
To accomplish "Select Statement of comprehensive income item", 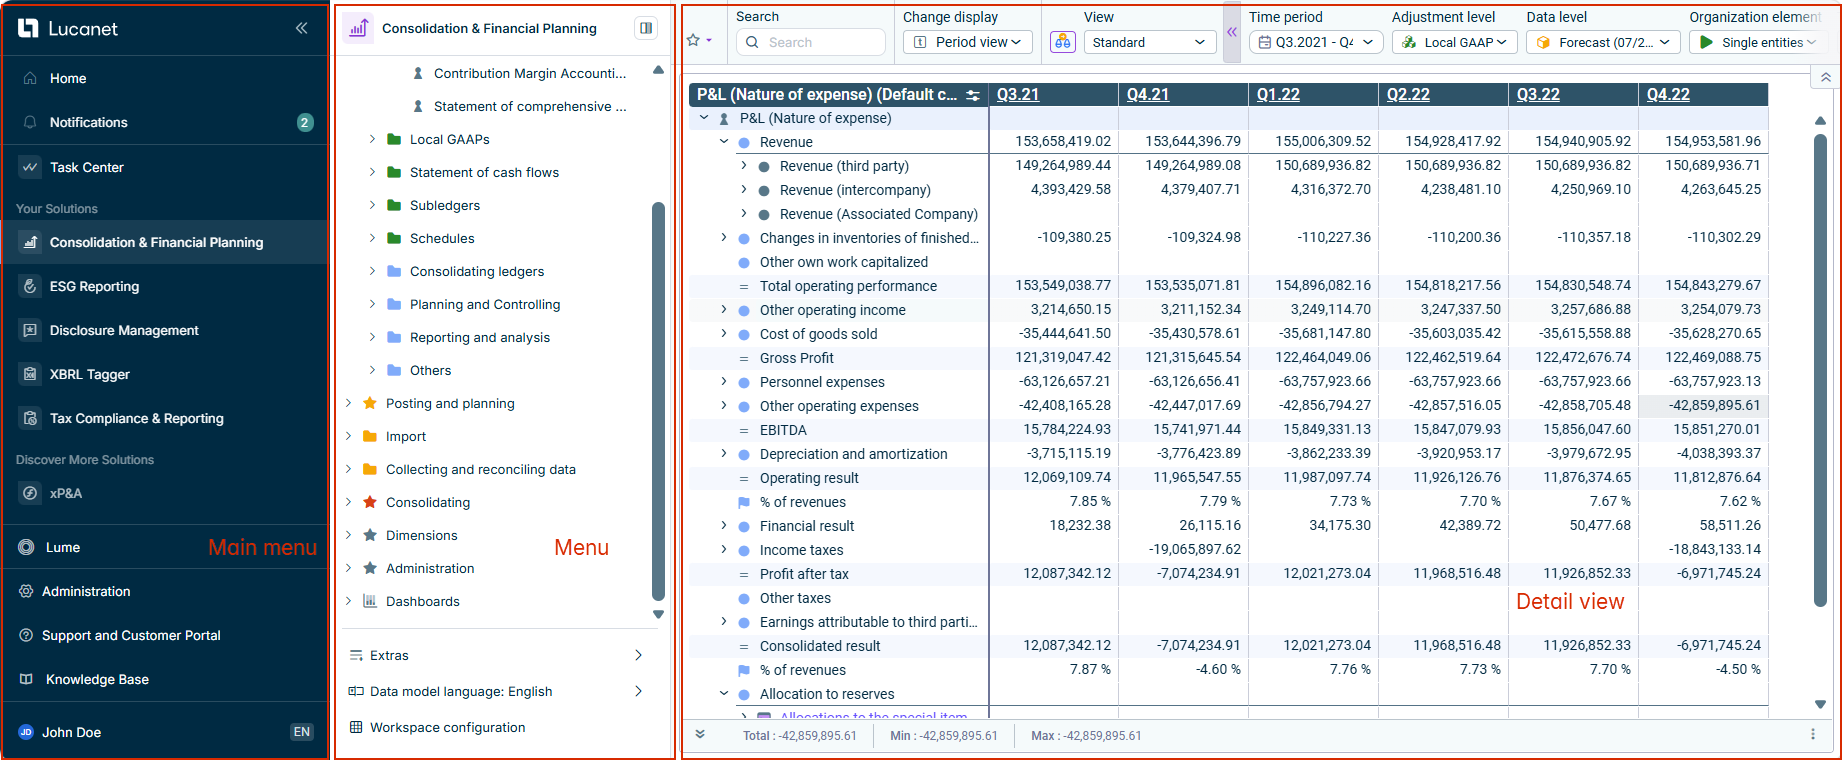I will pos(530,106).
